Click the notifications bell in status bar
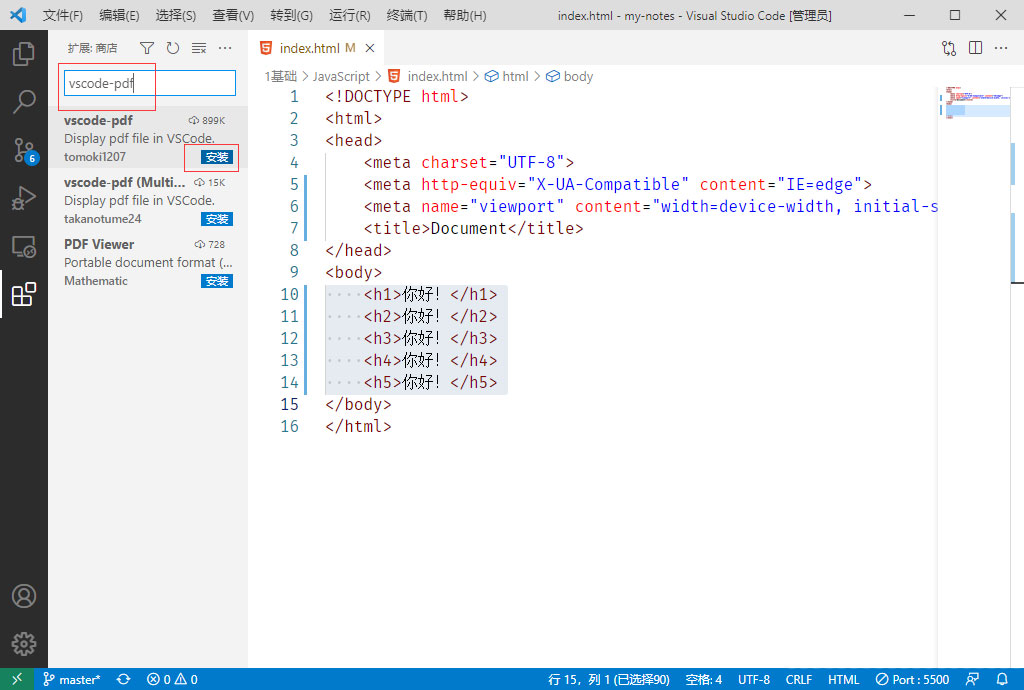 click(x=1003, y=679)
